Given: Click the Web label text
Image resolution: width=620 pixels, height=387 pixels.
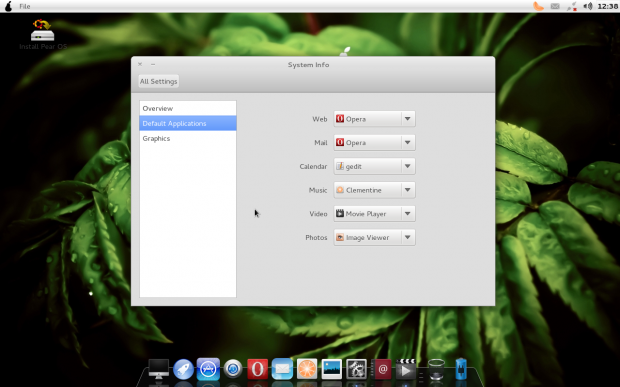Looking at the screenshot, I should (x=319, y=119).
